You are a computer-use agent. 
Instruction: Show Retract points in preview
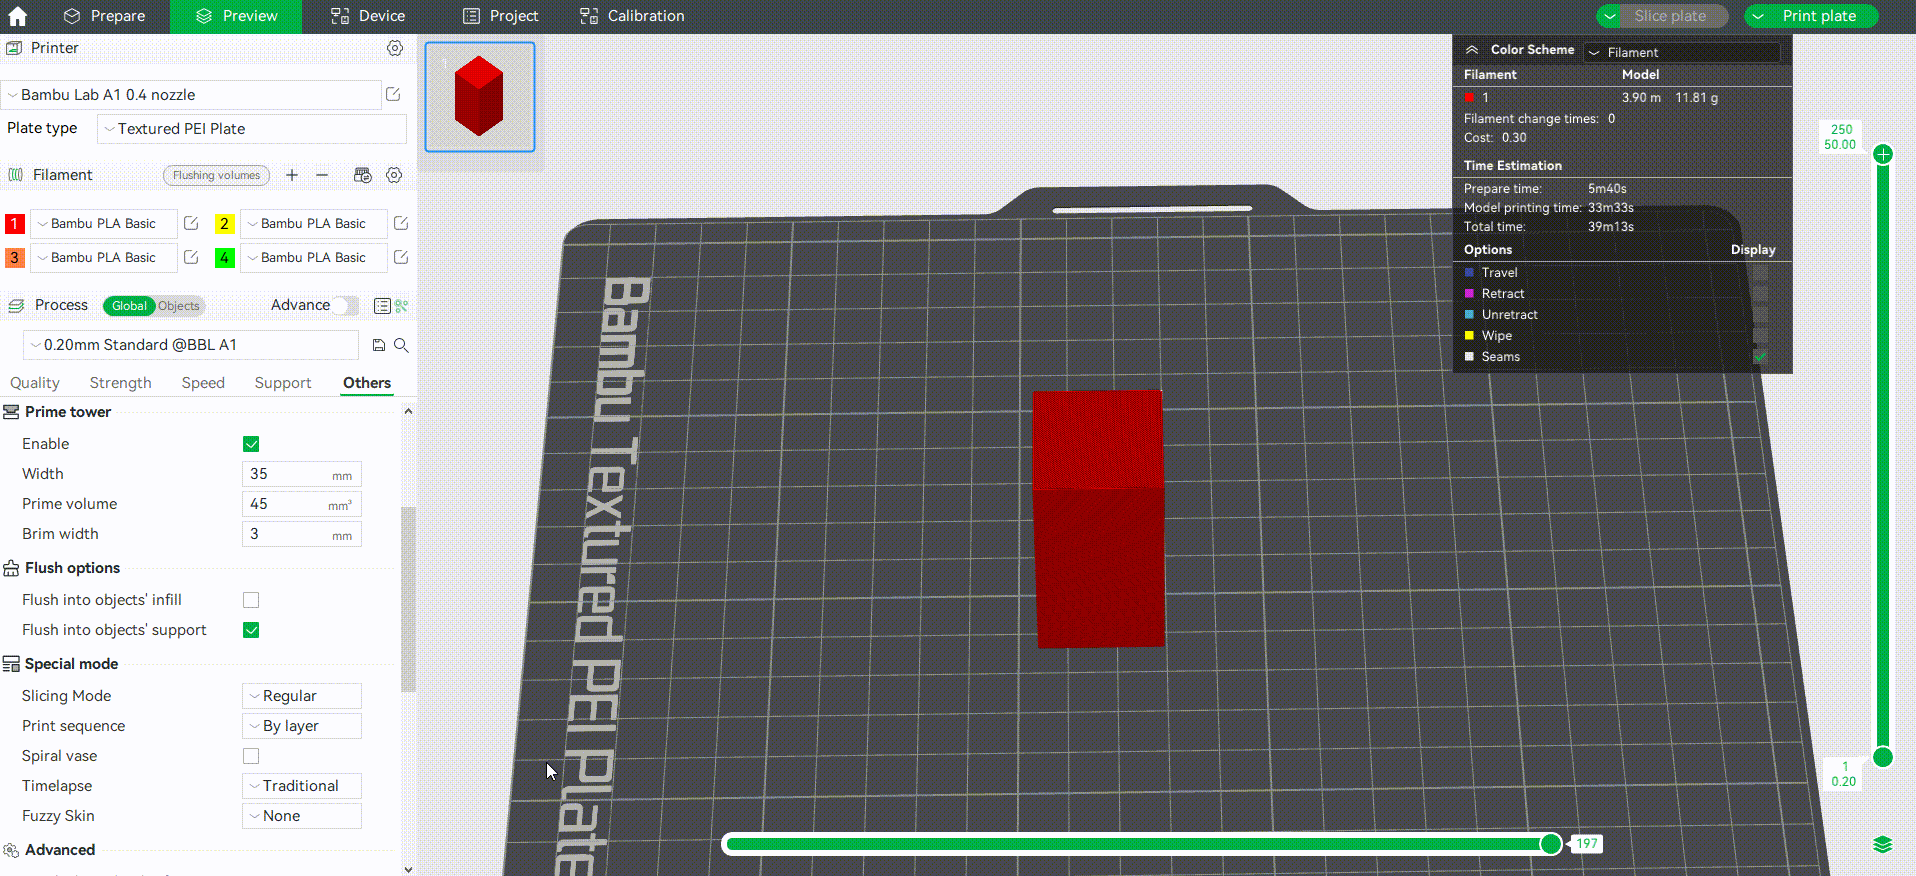point(1760,293)
